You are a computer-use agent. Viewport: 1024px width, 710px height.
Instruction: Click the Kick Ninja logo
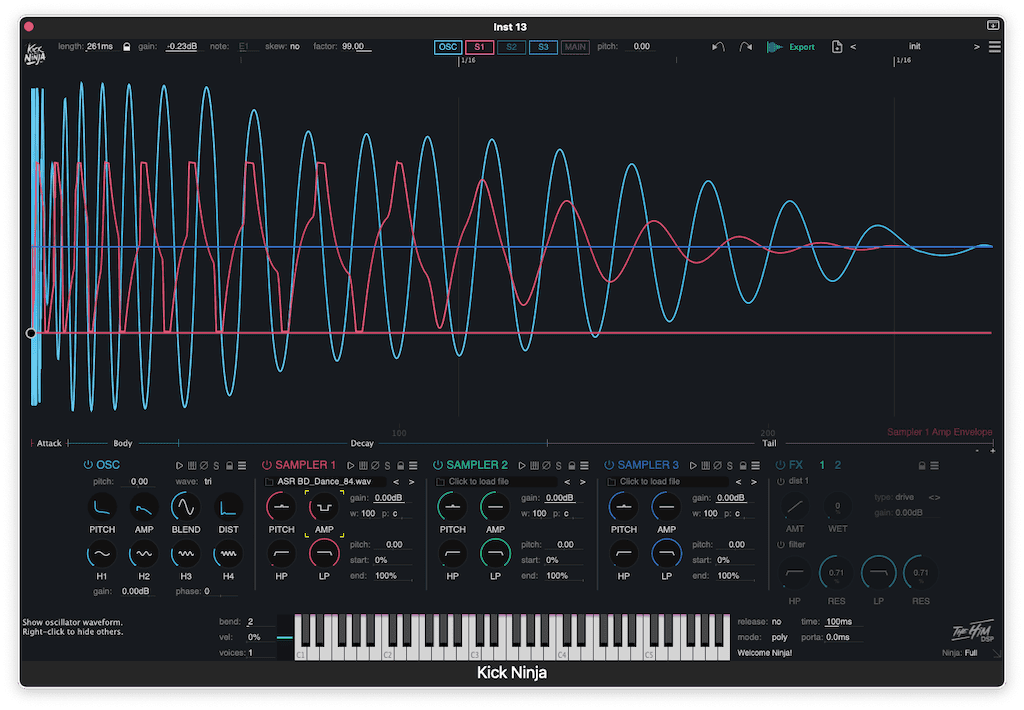pos(35,54)
